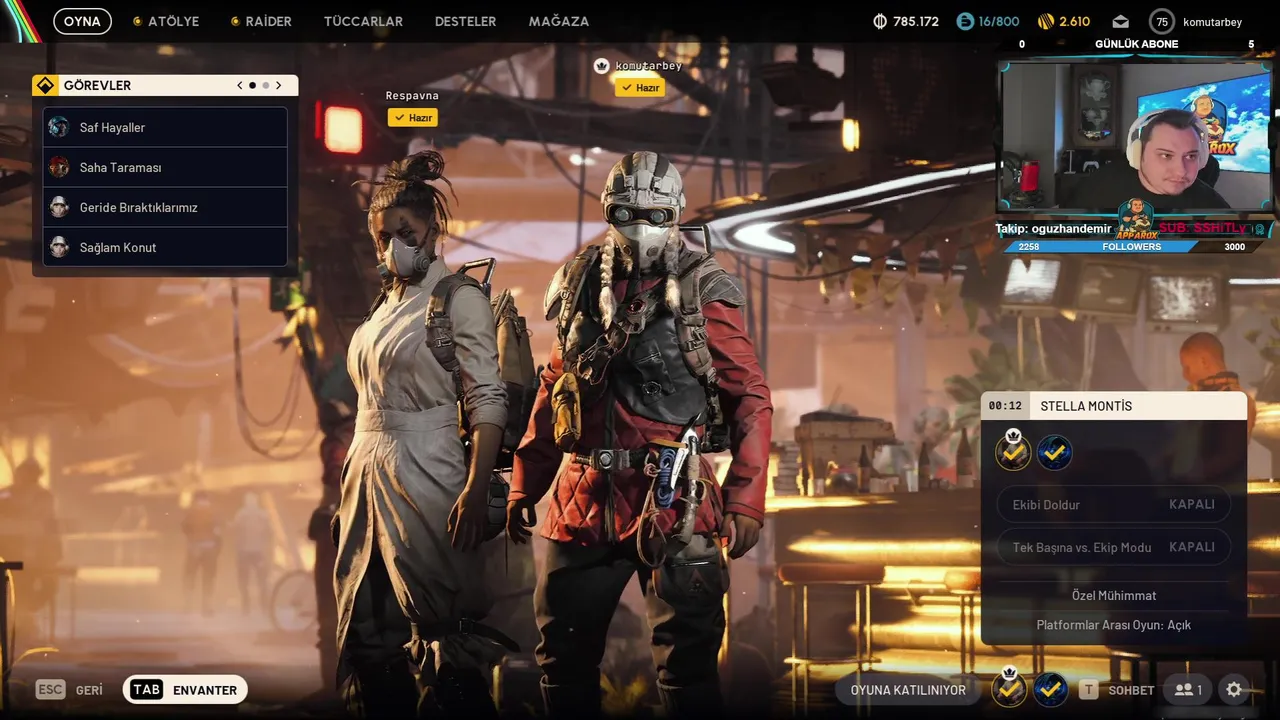Click the Saf Hayaller quest giver portrait
This screenshot has width=1280, height=720.
point(59,127)
